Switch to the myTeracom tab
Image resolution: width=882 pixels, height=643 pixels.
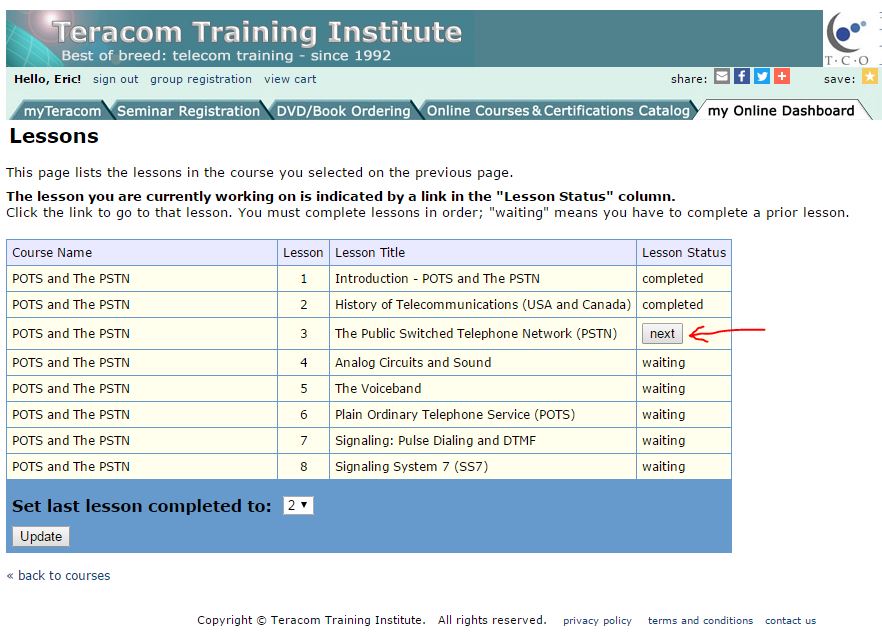click(x=62, y=111)
